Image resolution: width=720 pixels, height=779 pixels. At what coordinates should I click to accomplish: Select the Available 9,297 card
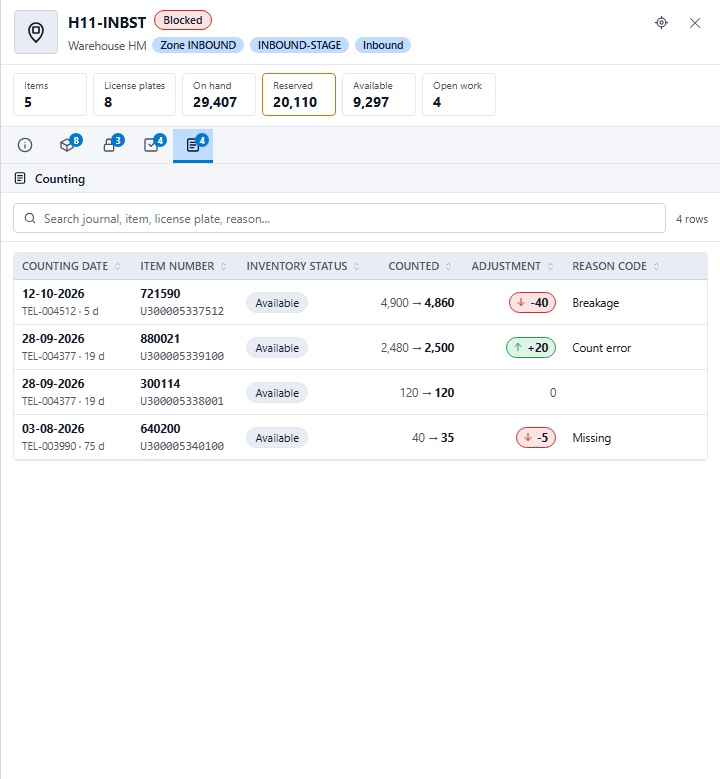point(379,94)
